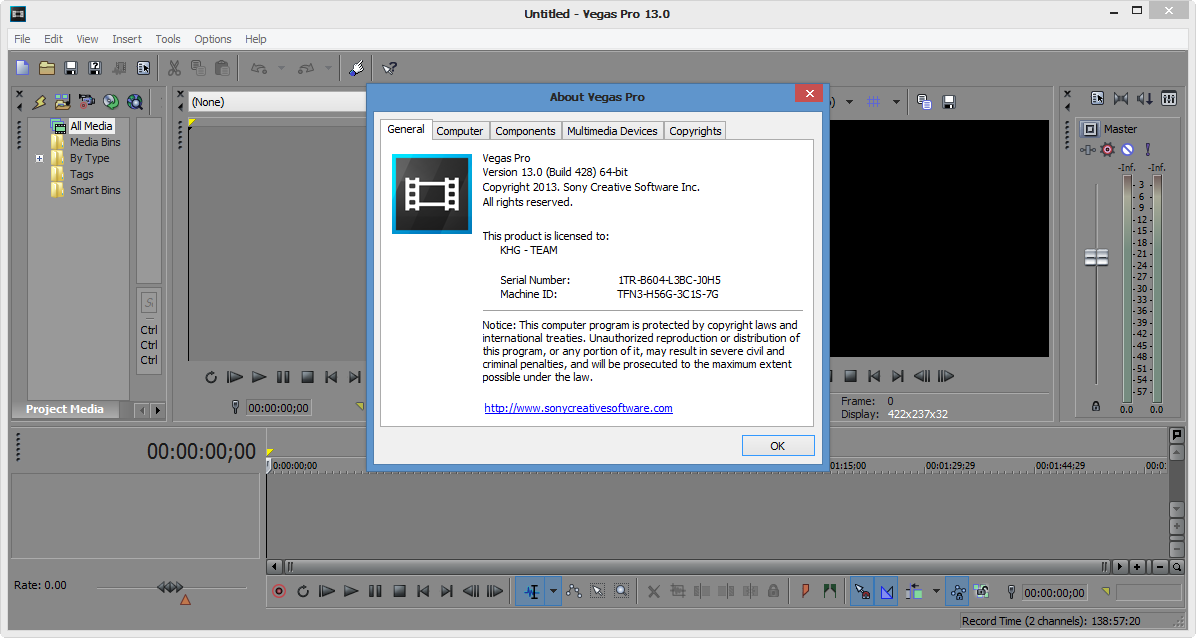Click the playback Rate slider orange handle
1196x638 pixels.
(x=185, y=600)
